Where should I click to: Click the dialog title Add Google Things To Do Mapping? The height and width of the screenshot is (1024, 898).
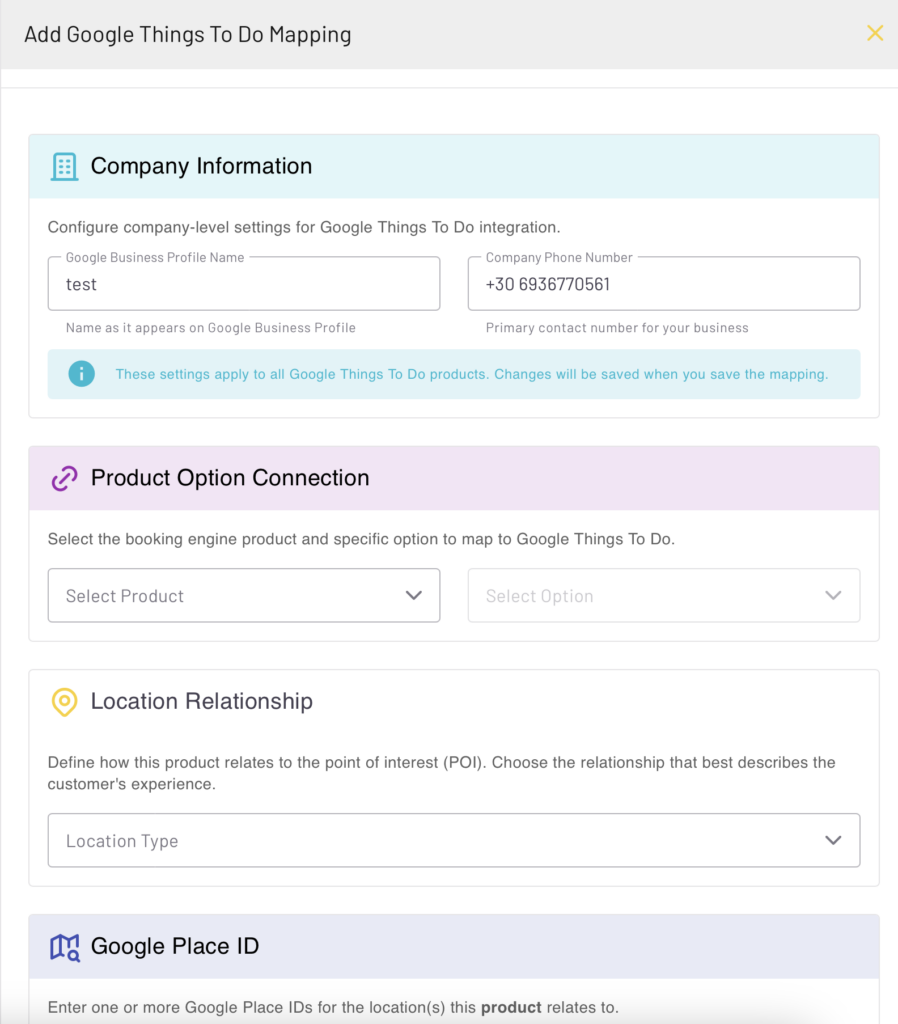[188, 34]
